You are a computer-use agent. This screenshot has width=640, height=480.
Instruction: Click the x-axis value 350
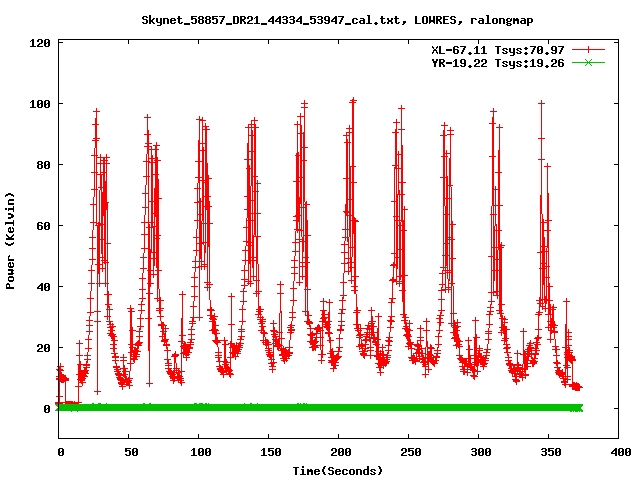point(551,452)
